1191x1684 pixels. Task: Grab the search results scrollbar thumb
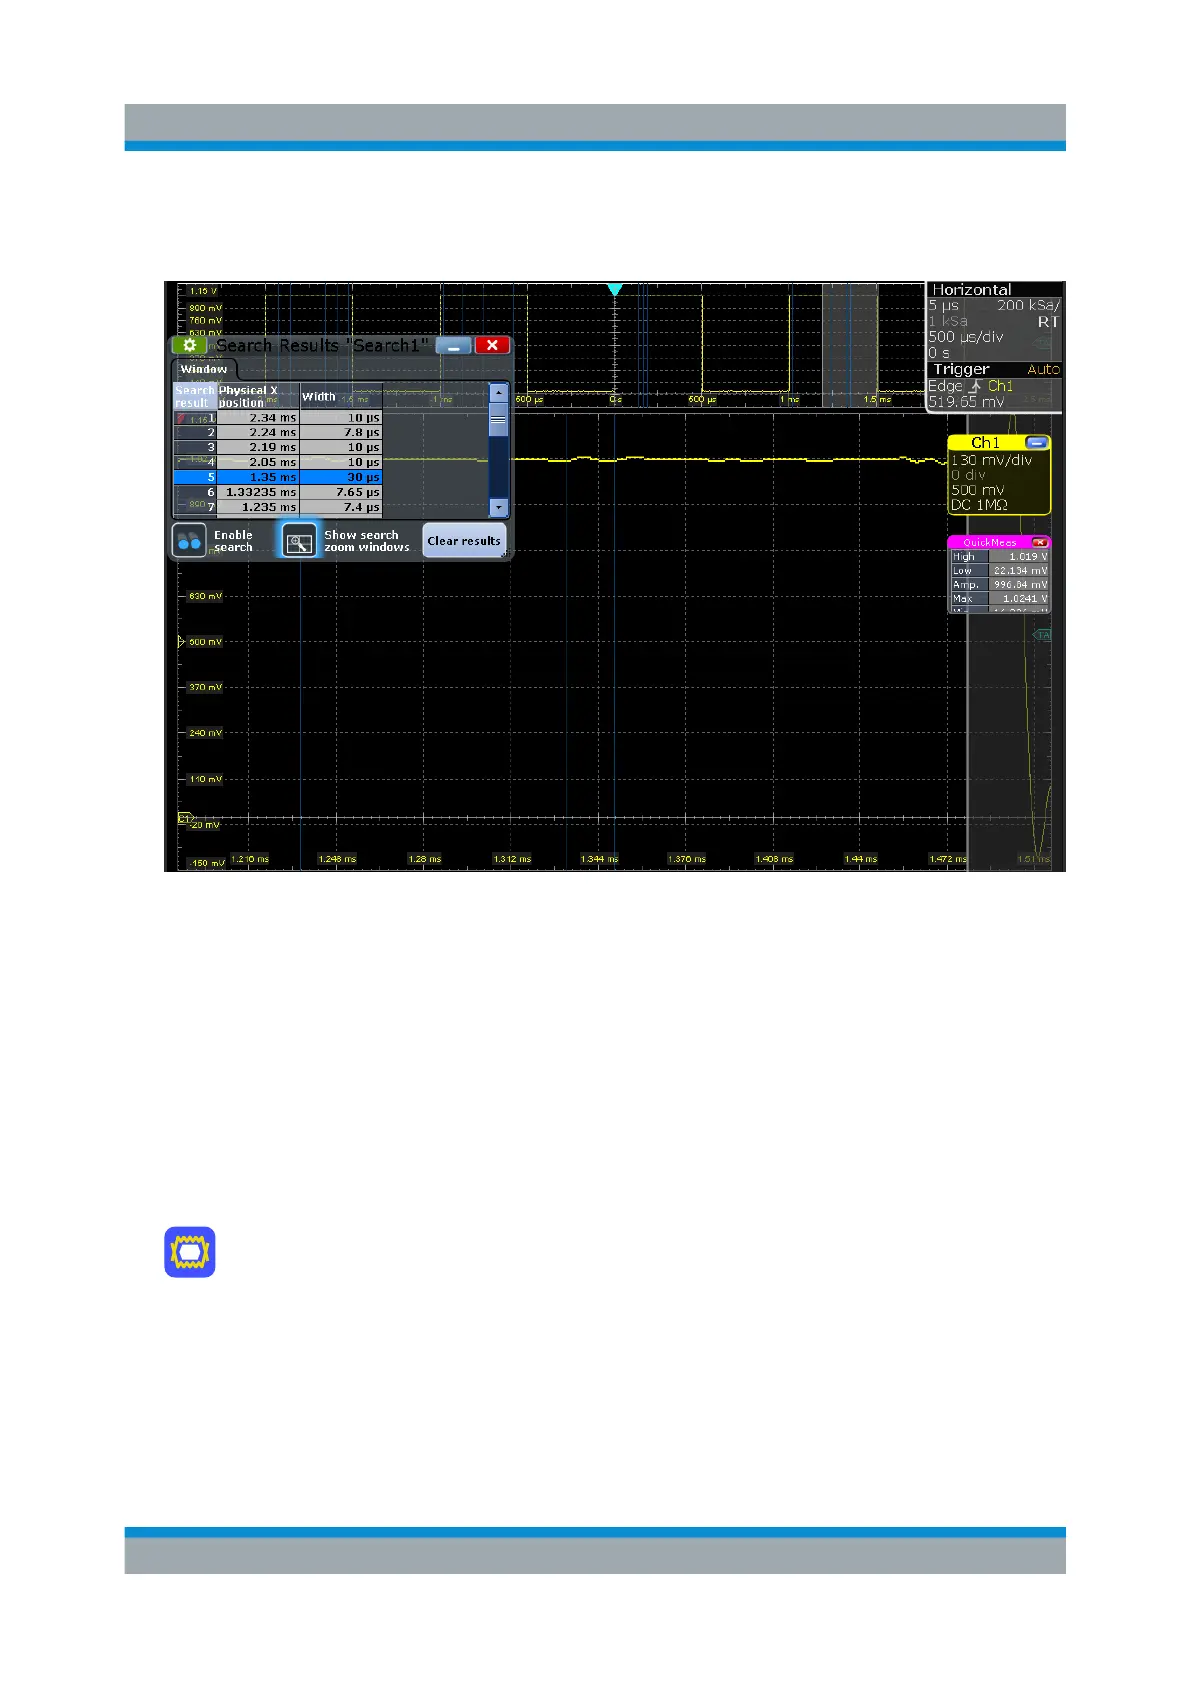(x=498, y=419)
